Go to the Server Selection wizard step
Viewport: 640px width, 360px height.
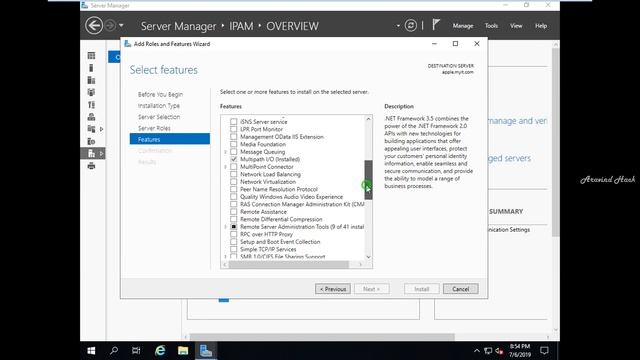click(x=159, y=117)
